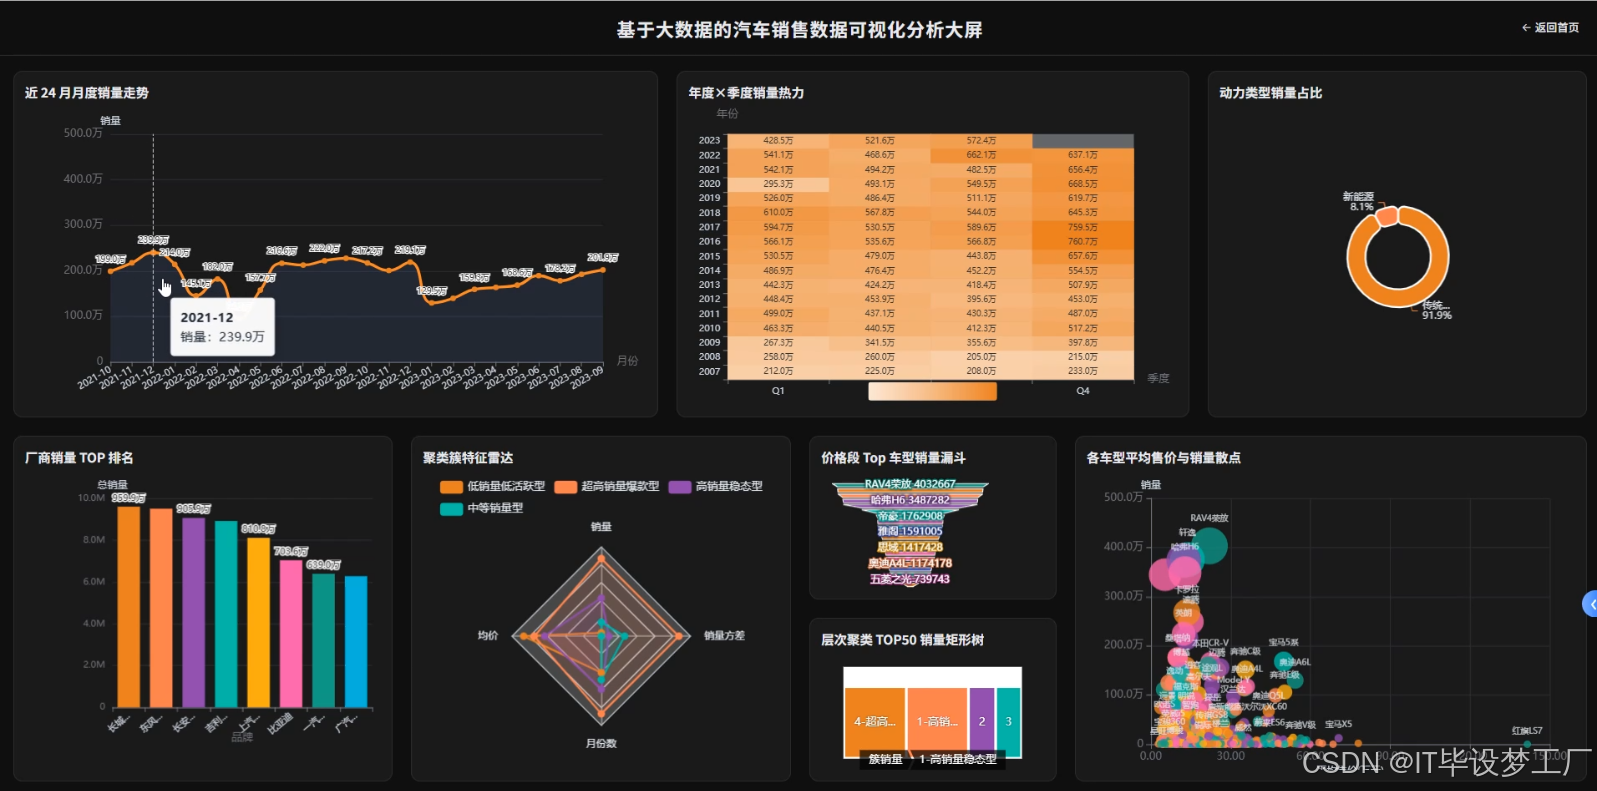Click the 传统 91.9% donut label
This screenshot has height=791, width=1597.
coord(1437,310)
